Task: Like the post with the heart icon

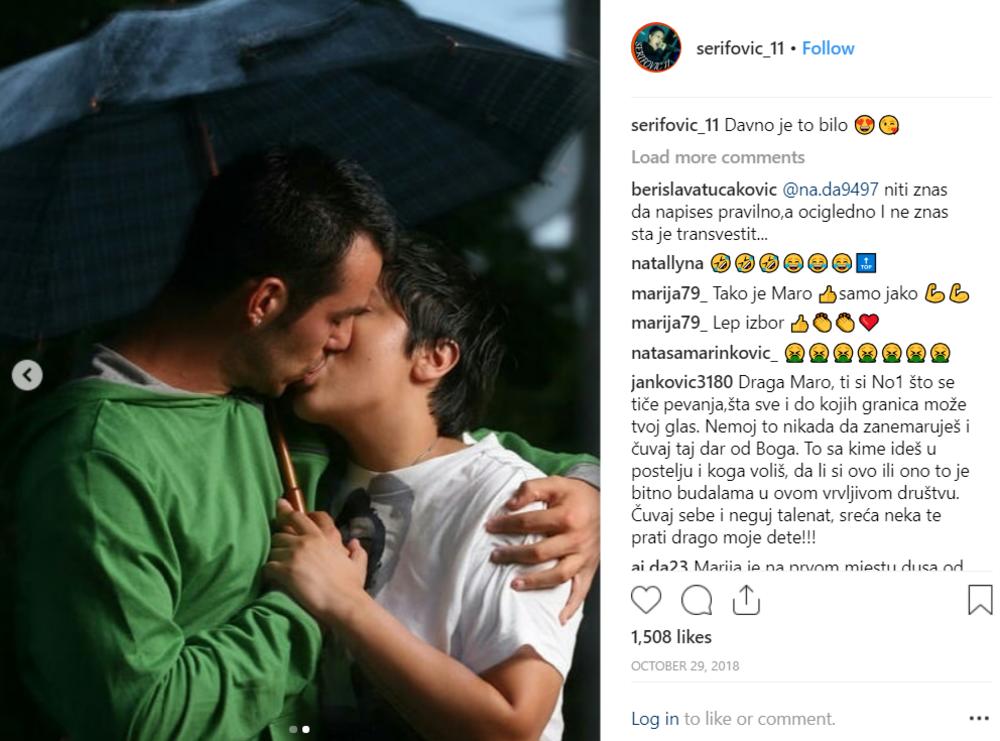Action: pos(646,600)
